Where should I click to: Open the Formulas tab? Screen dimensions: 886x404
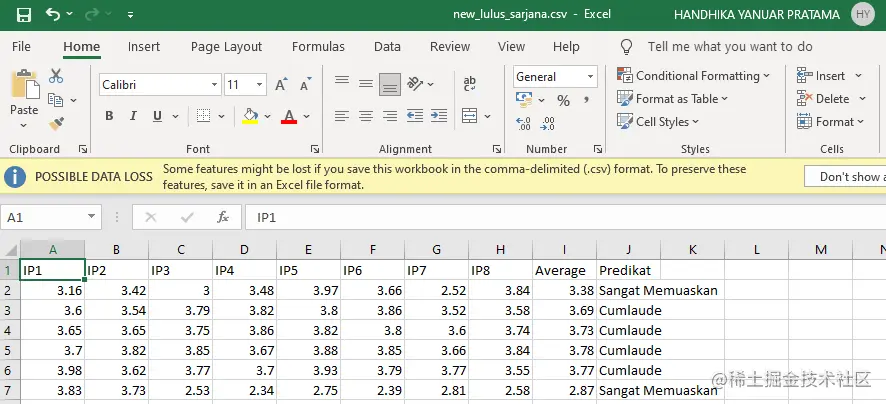tap(318, 47)
